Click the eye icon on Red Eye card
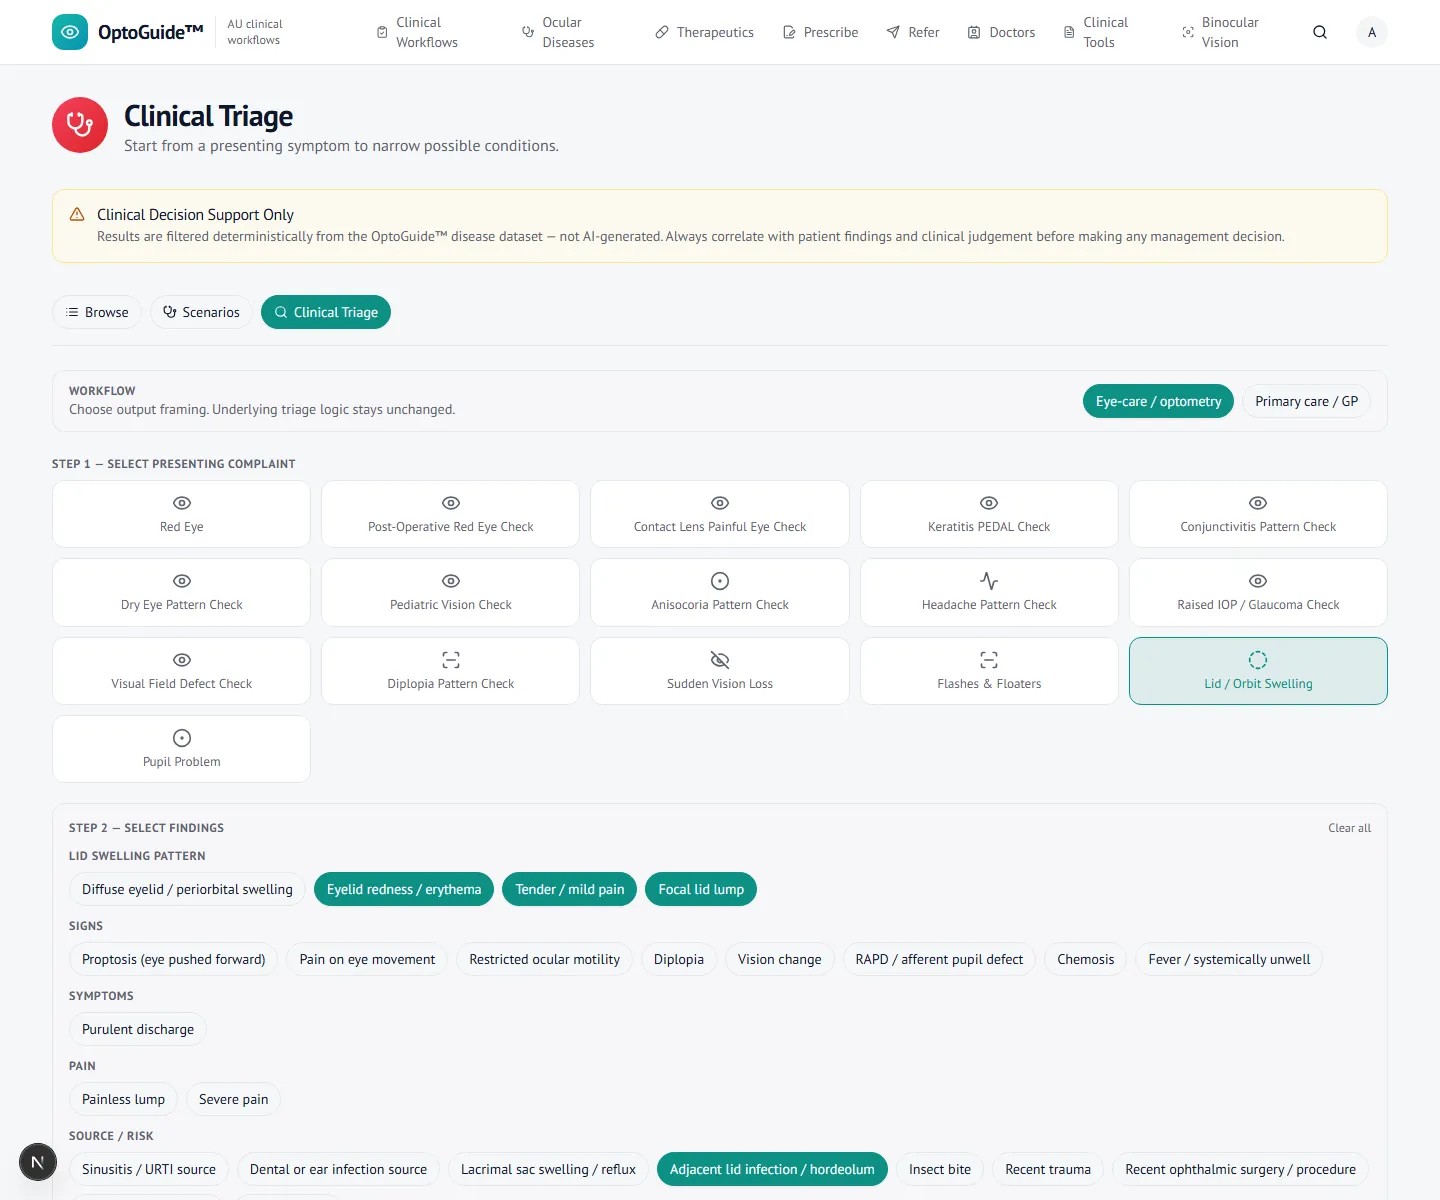The height and width of the screenshot is (1200, 1440). pyautogui.click(x=182, y=503)
